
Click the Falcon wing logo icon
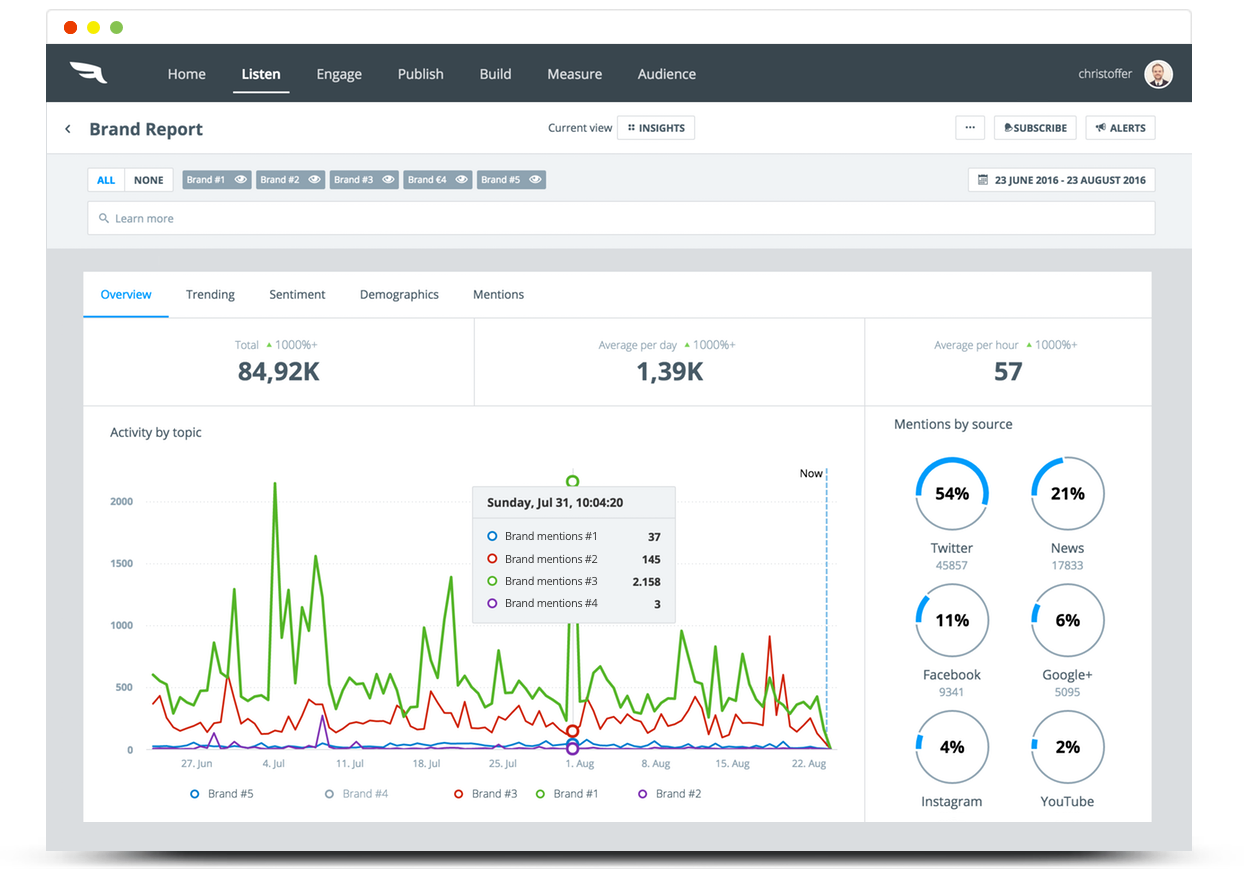pos(88,73)
